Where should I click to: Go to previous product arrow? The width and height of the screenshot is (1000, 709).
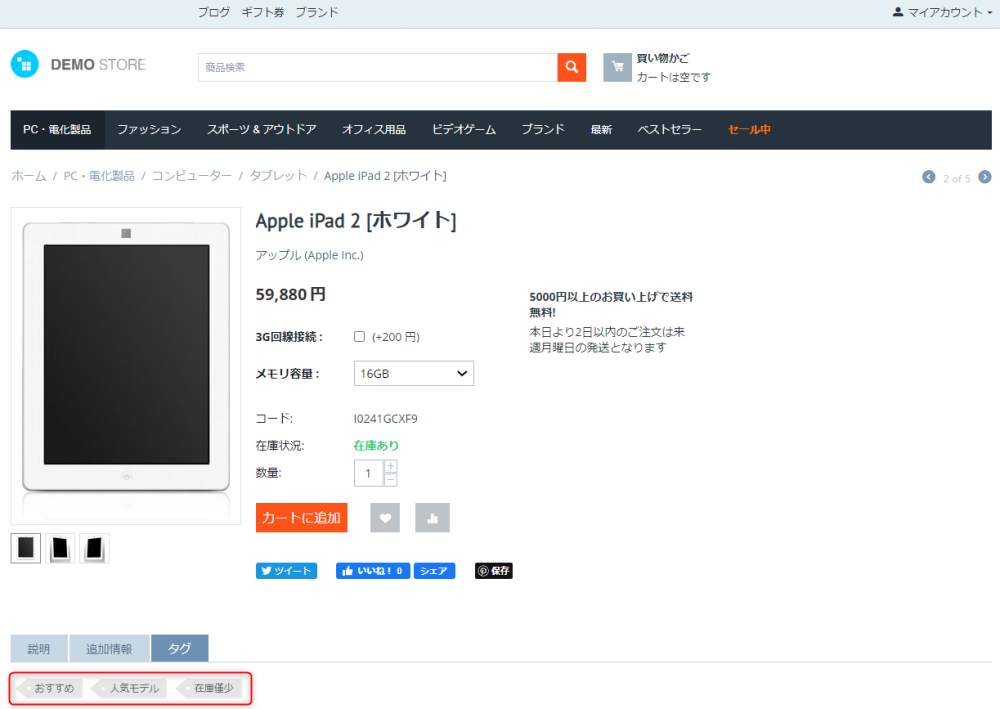coord(929,177)
